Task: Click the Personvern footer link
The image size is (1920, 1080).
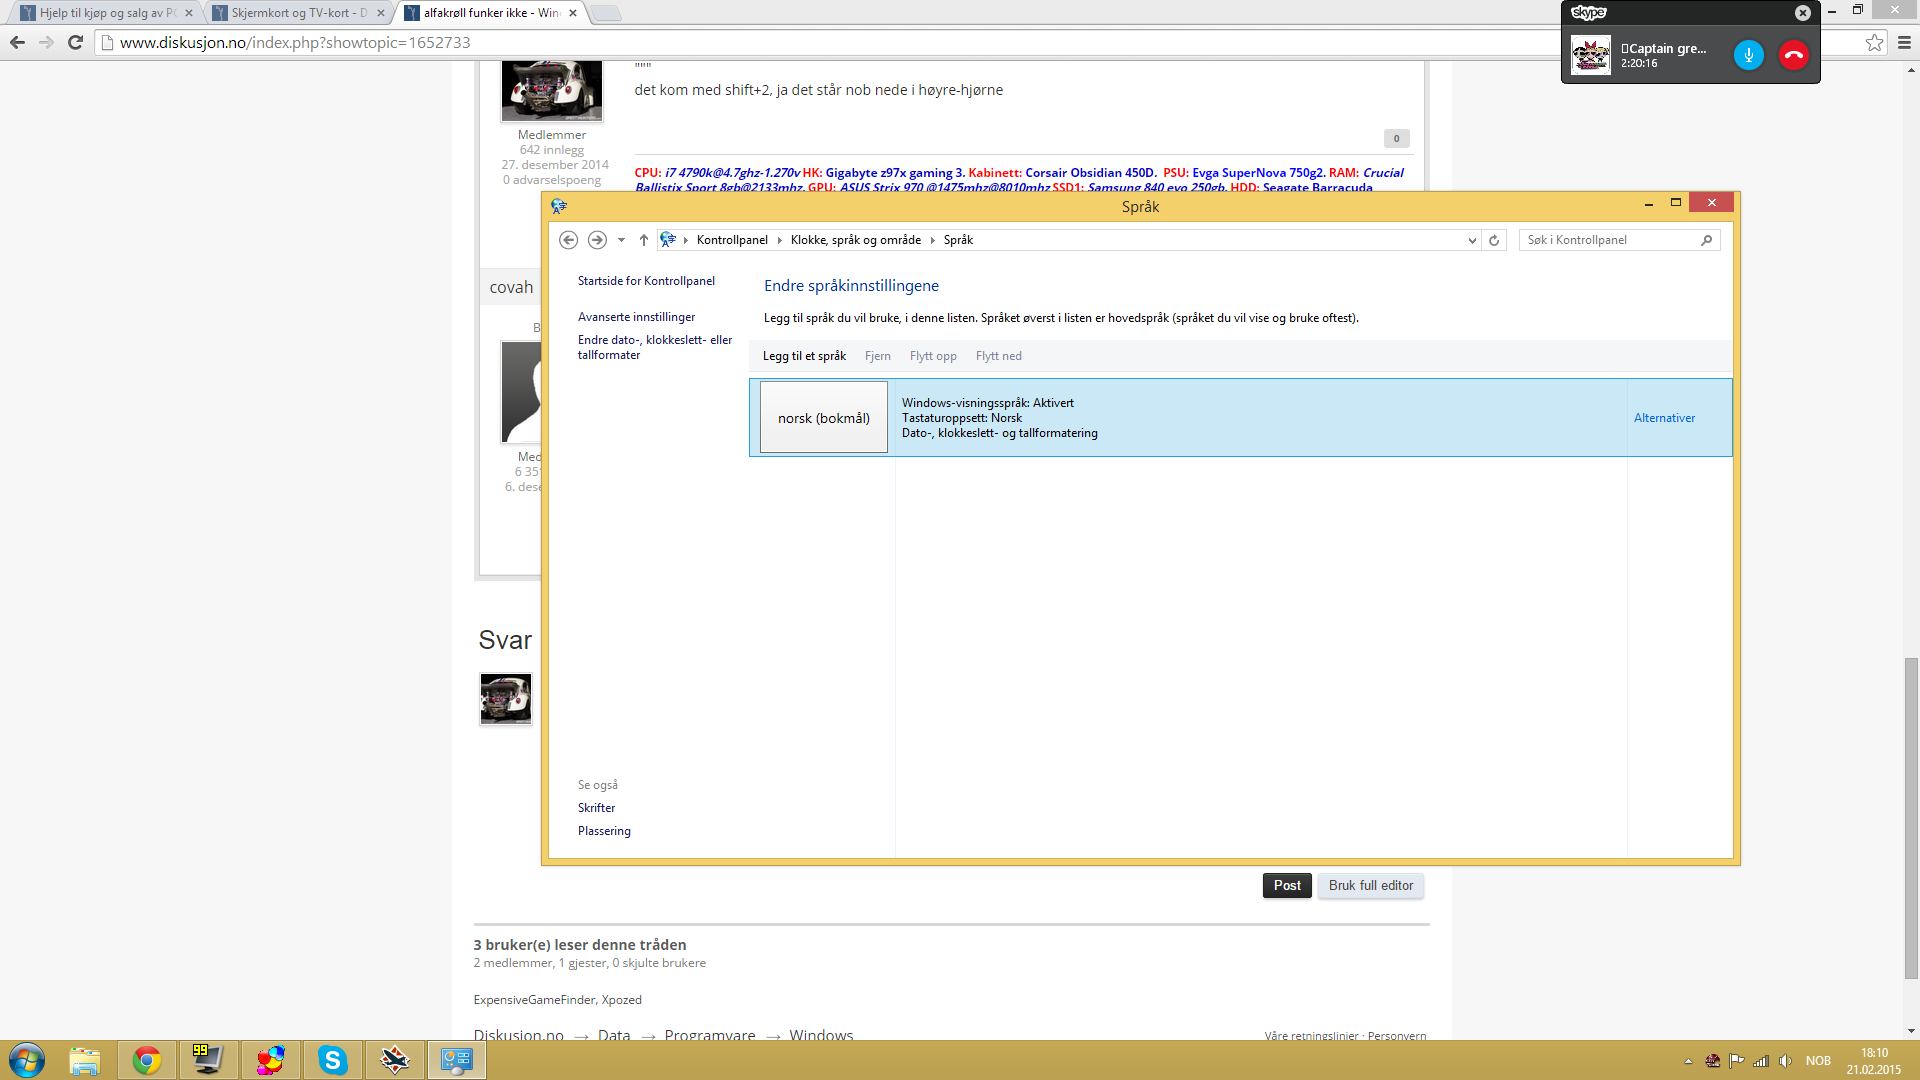Action: [1397, 1036]
